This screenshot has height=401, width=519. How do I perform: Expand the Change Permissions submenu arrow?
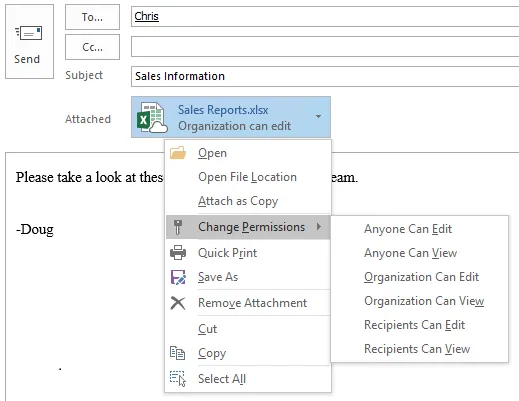tap(319, 227)
